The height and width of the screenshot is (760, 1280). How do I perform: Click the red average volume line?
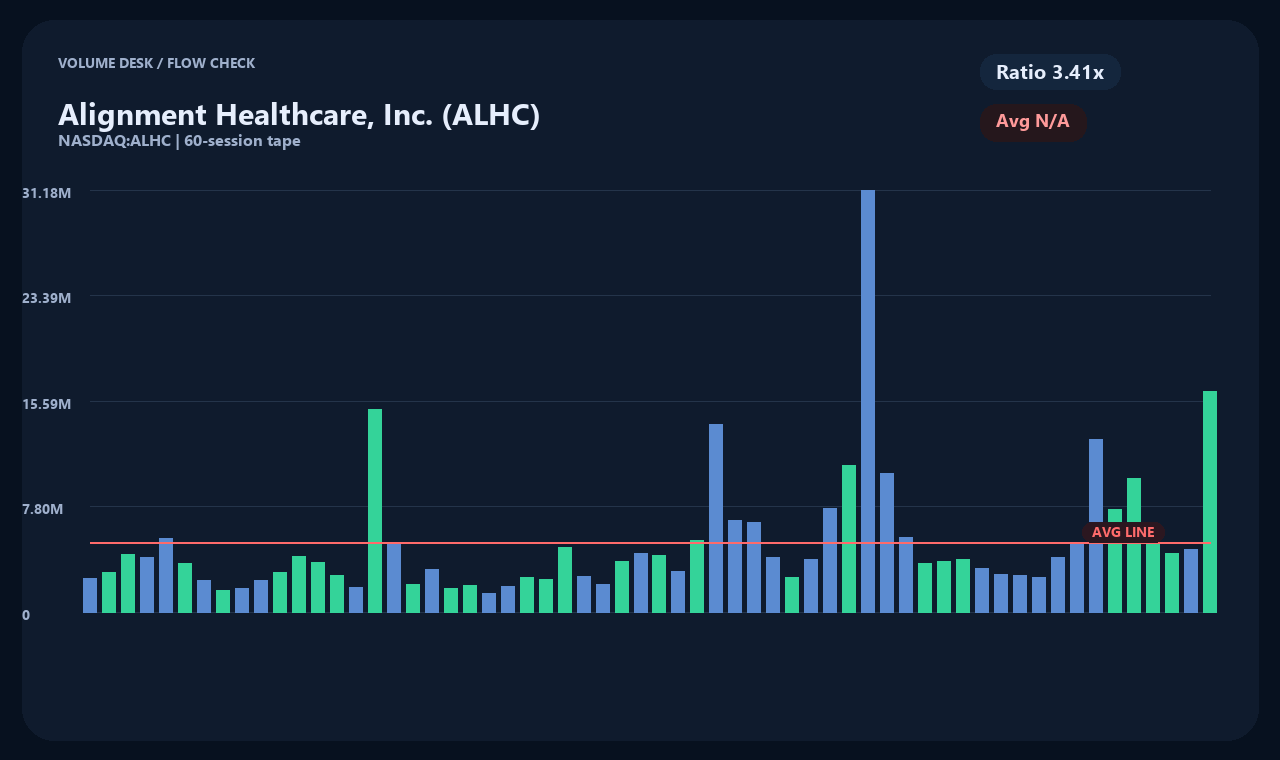(x=650, y=543)
